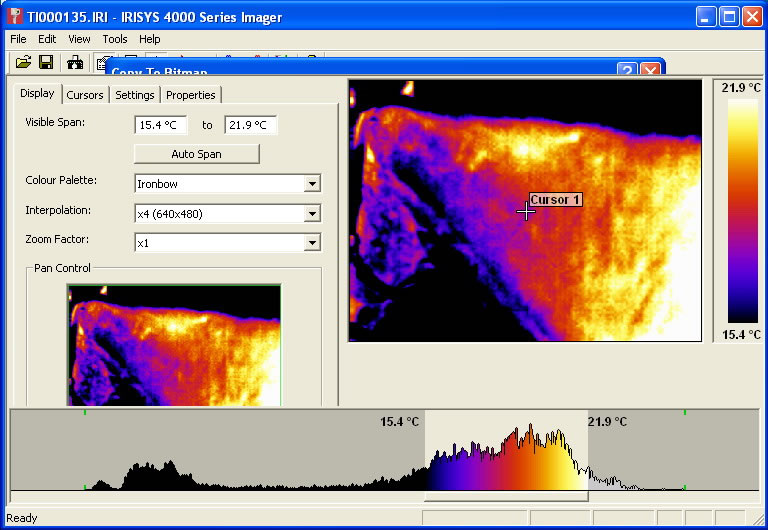Screen dimensions: 768x530
Task: Click the Copy To Bitmap help button
Action: point(627,70)
